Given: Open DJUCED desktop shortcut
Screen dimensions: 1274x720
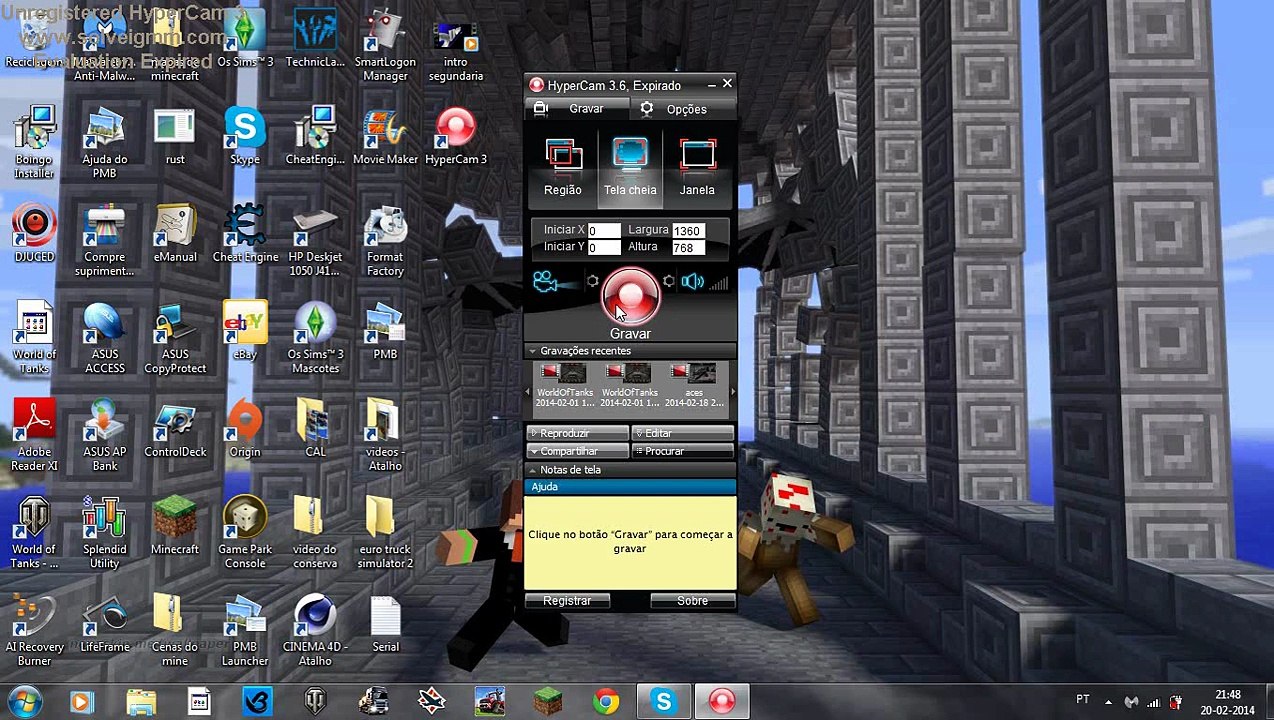Looking at the screenshot, I should coord(34,234).
